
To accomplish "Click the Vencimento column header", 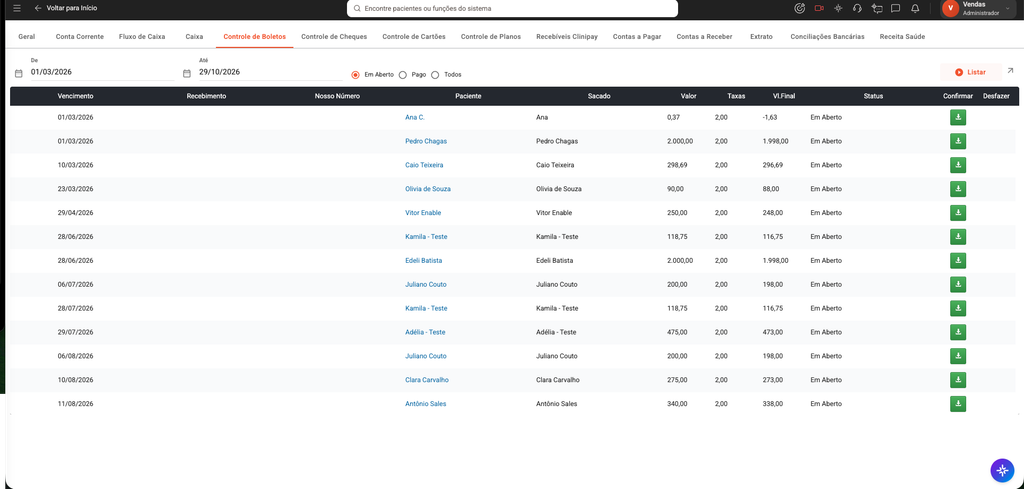I will tap(75, 96).
